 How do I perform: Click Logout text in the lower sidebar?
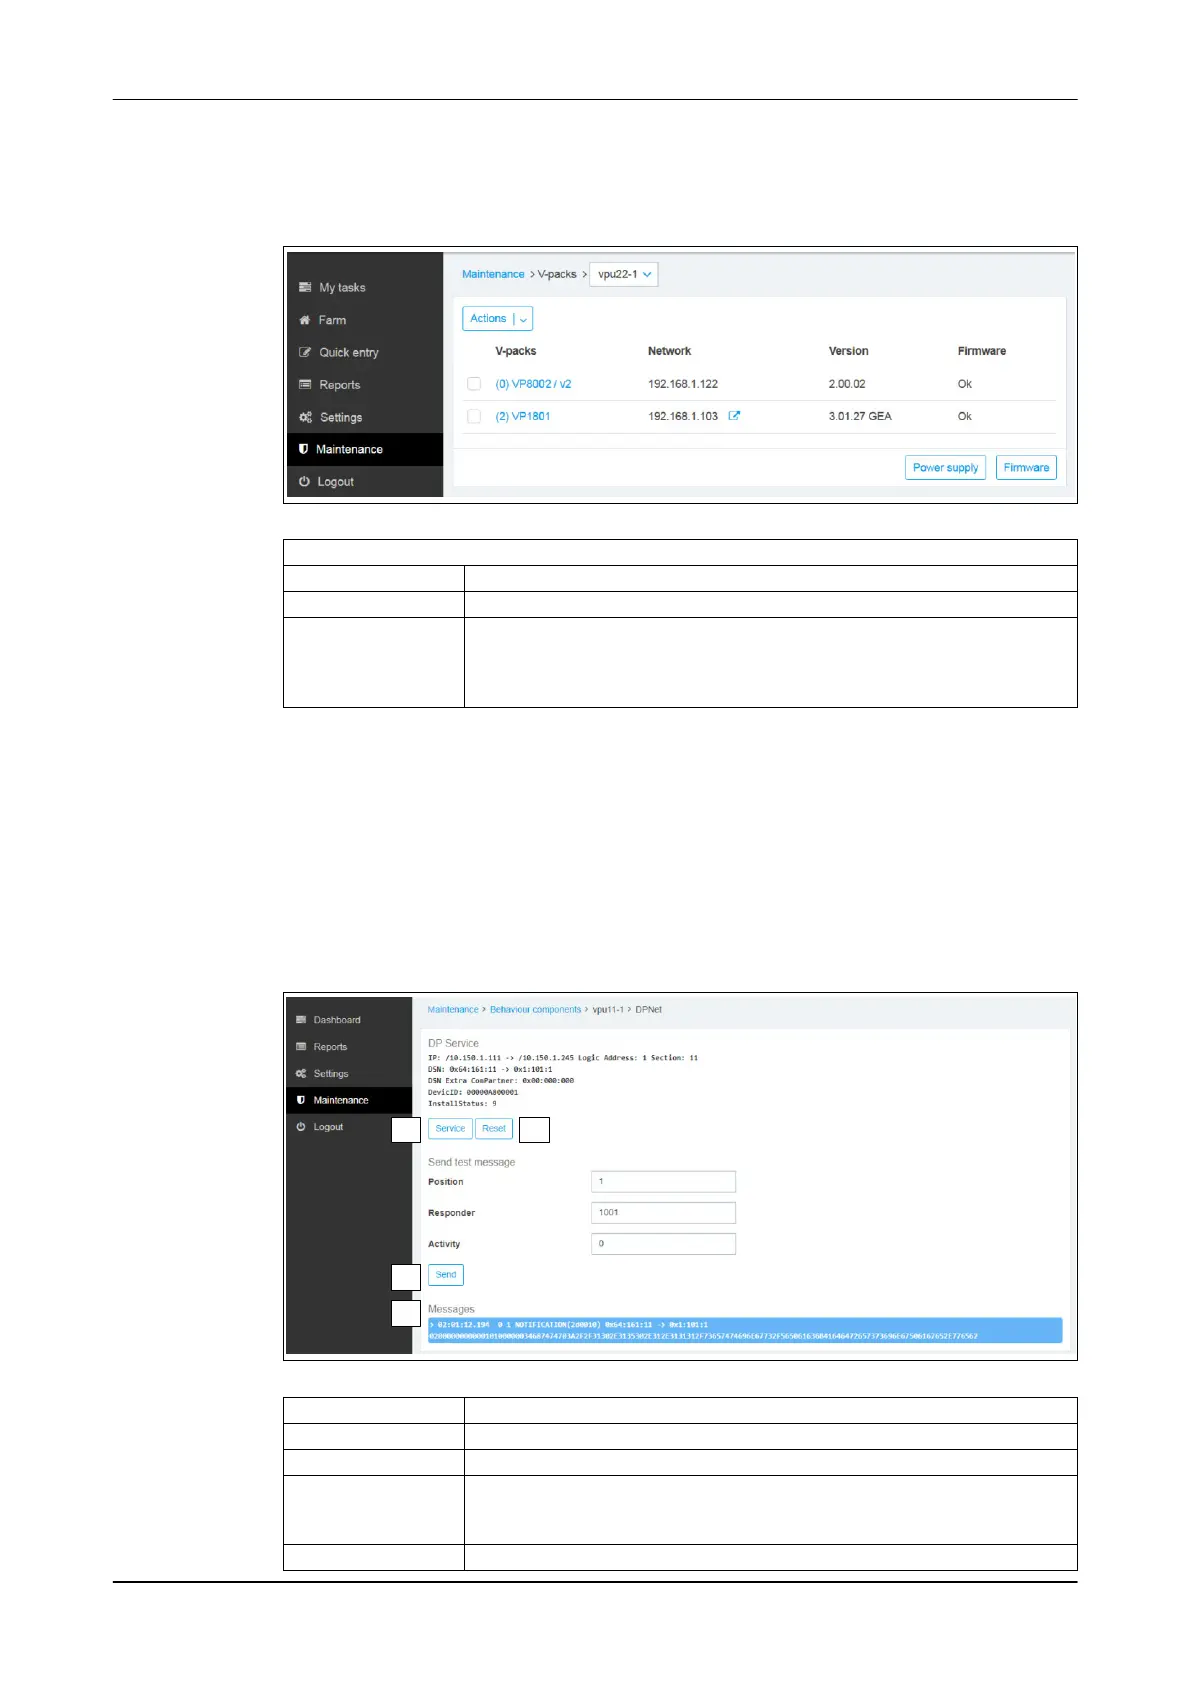pyautogui.click(x=328, y=1127)
